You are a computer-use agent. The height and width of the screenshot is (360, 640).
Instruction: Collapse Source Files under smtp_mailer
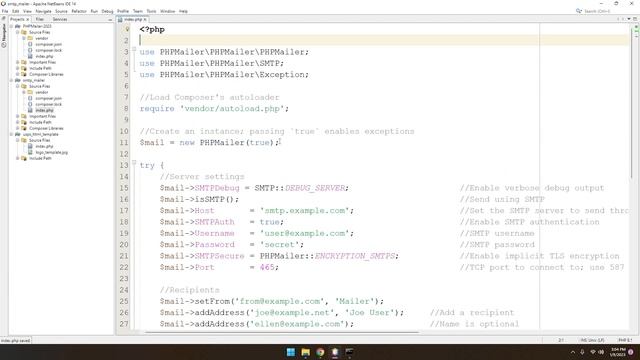pos(18,87)
